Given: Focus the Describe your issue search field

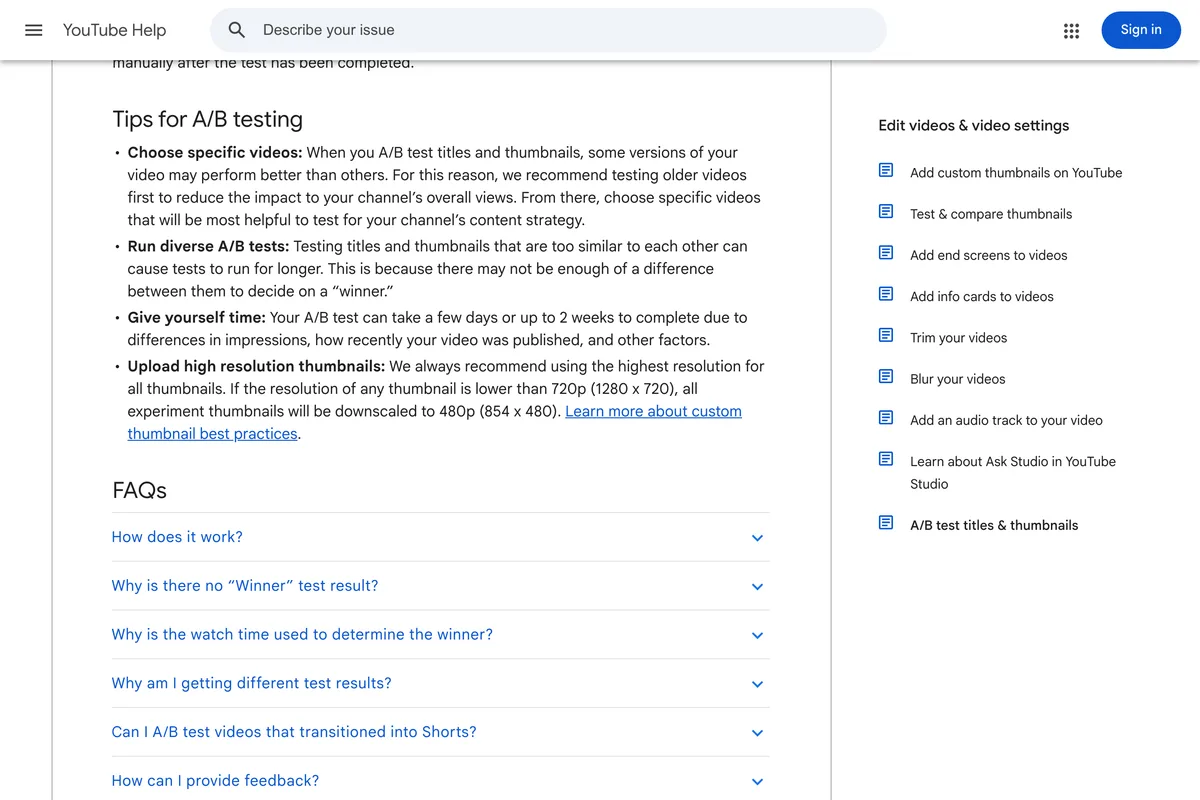Looking at the screenshot, I should tap(548, 30).
